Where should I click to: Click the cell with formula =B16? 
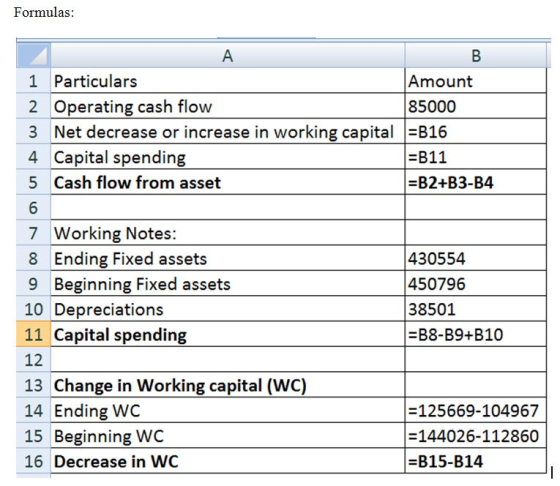pos(476,131)
